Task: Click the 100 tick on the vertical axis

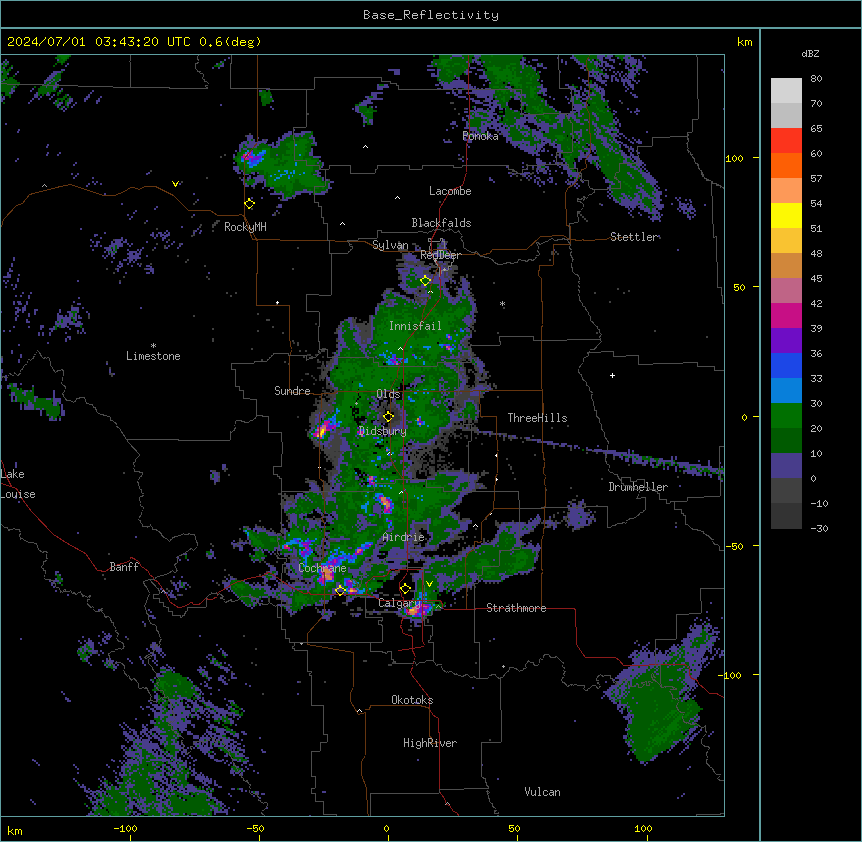Action: pos(734,158)
